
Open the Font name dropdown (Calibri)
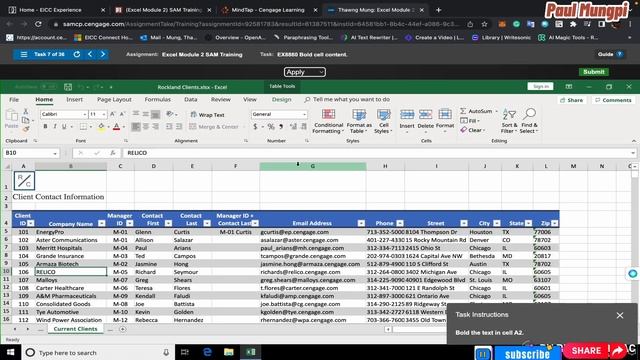84,115
